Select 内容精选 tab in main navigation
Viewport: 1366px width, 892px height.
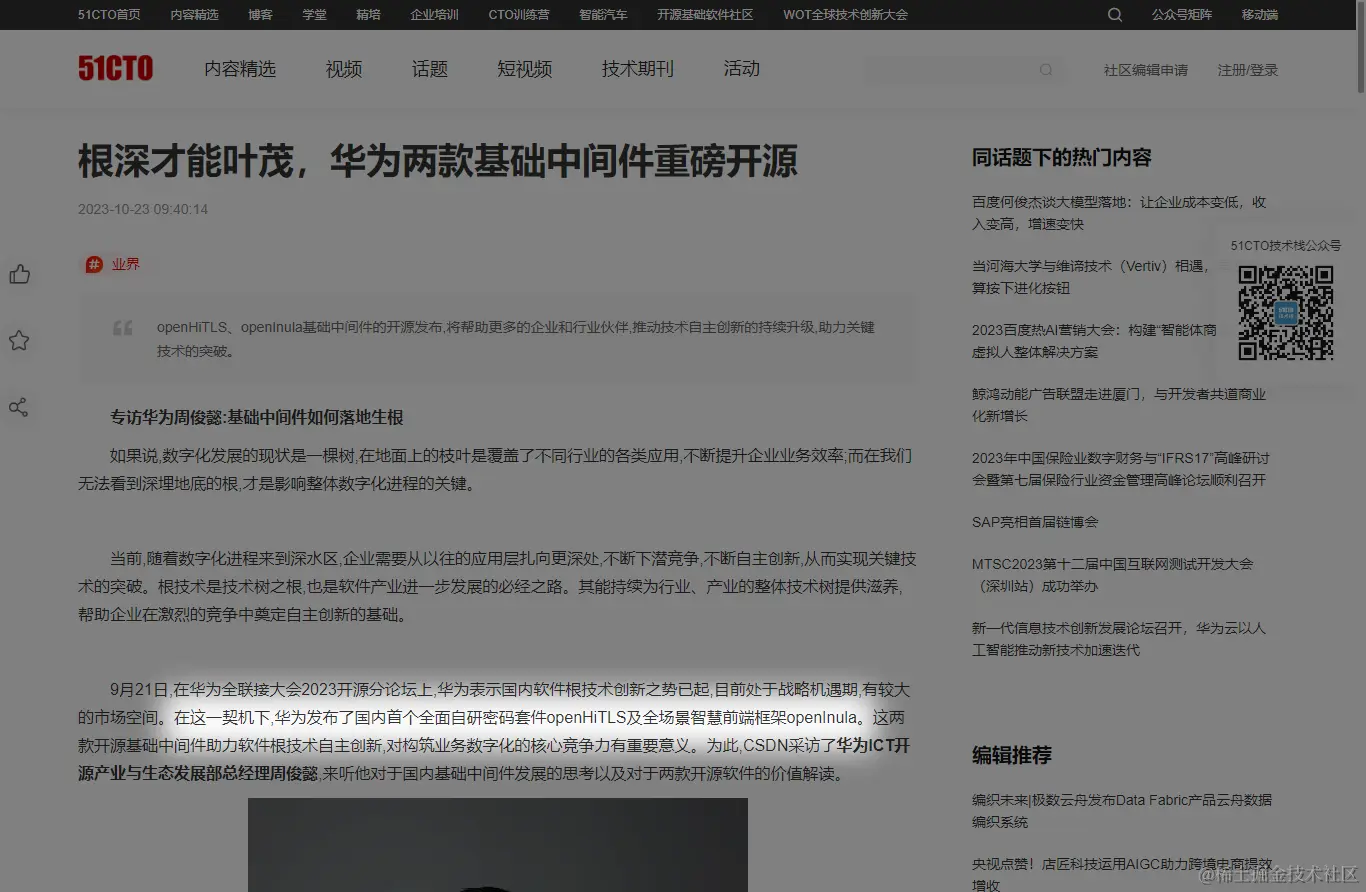(x=240, y=69)
